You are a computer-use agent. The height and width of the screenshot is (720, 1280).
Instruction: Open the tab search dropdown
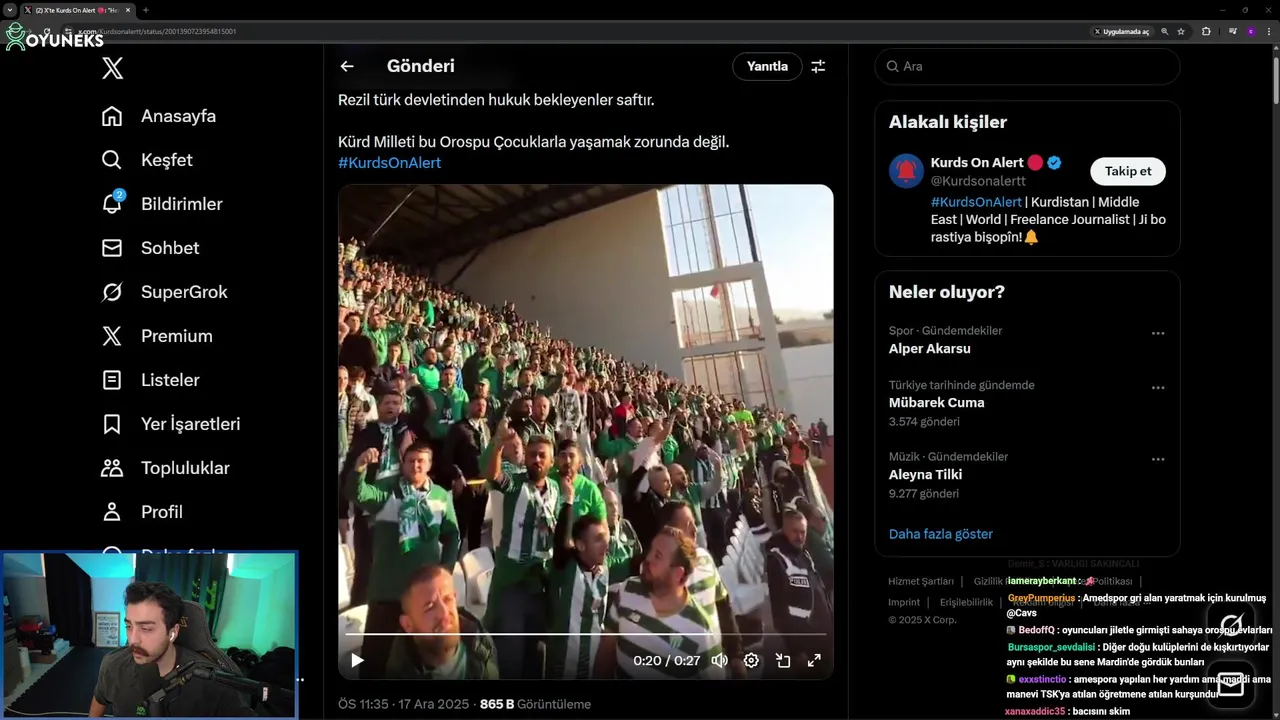[9, 10]
